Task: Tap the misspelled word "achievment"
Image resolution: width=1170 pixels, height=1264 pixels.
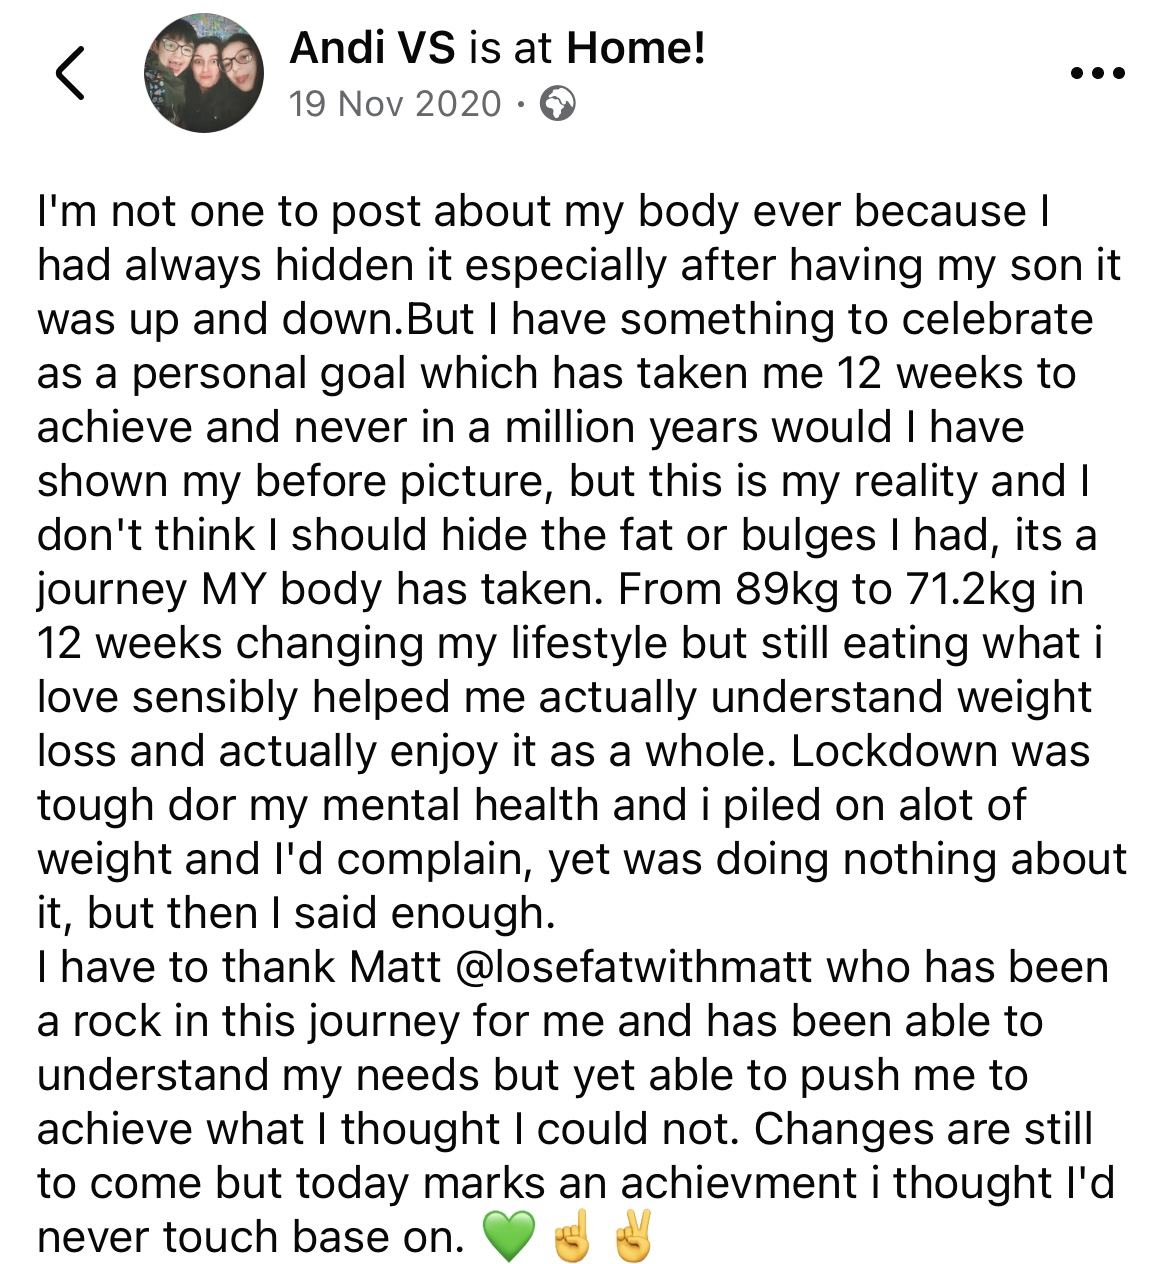Action: [738, 1183]
